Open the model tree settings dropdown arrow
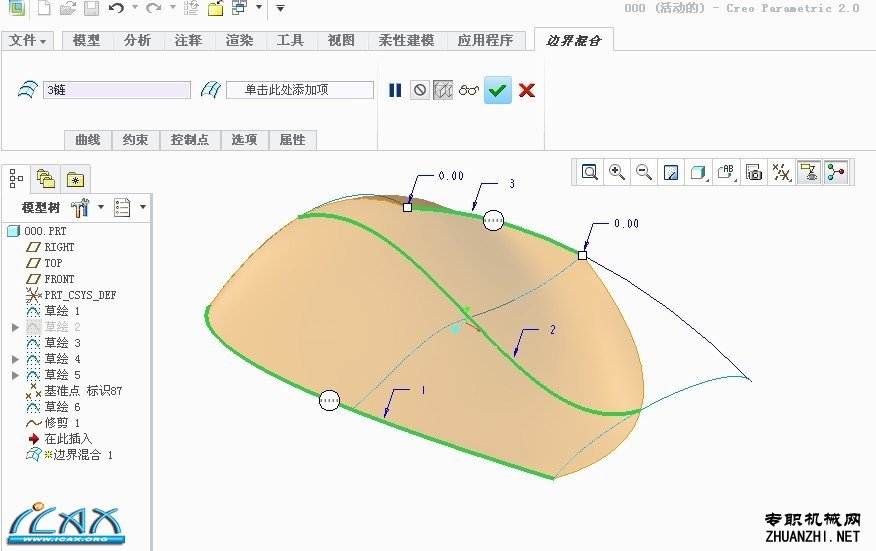Image resolution: width=876 pixels, height=551 pixels. coord(101,207)
